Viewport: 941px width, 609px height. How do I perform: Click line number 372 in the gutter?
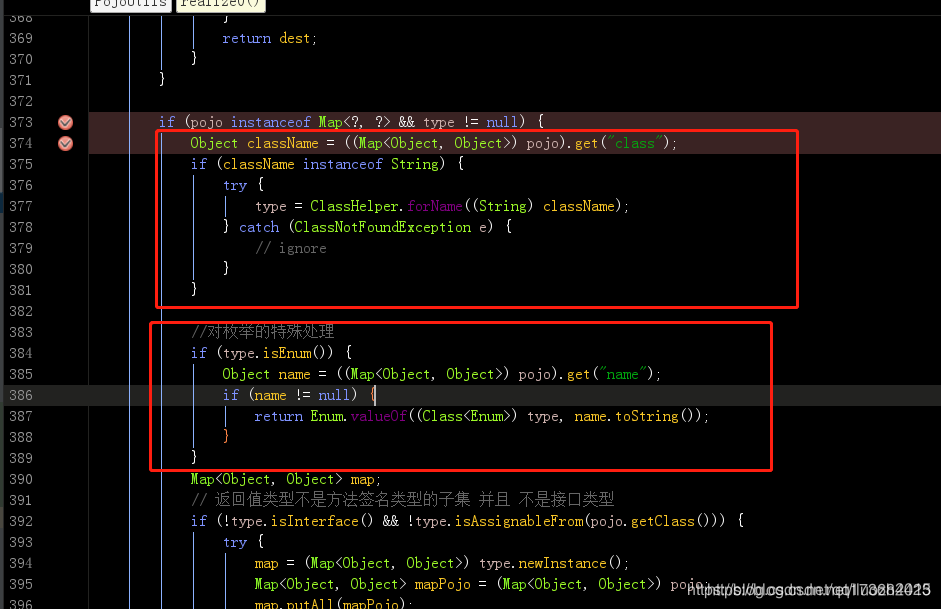[21, 101]
